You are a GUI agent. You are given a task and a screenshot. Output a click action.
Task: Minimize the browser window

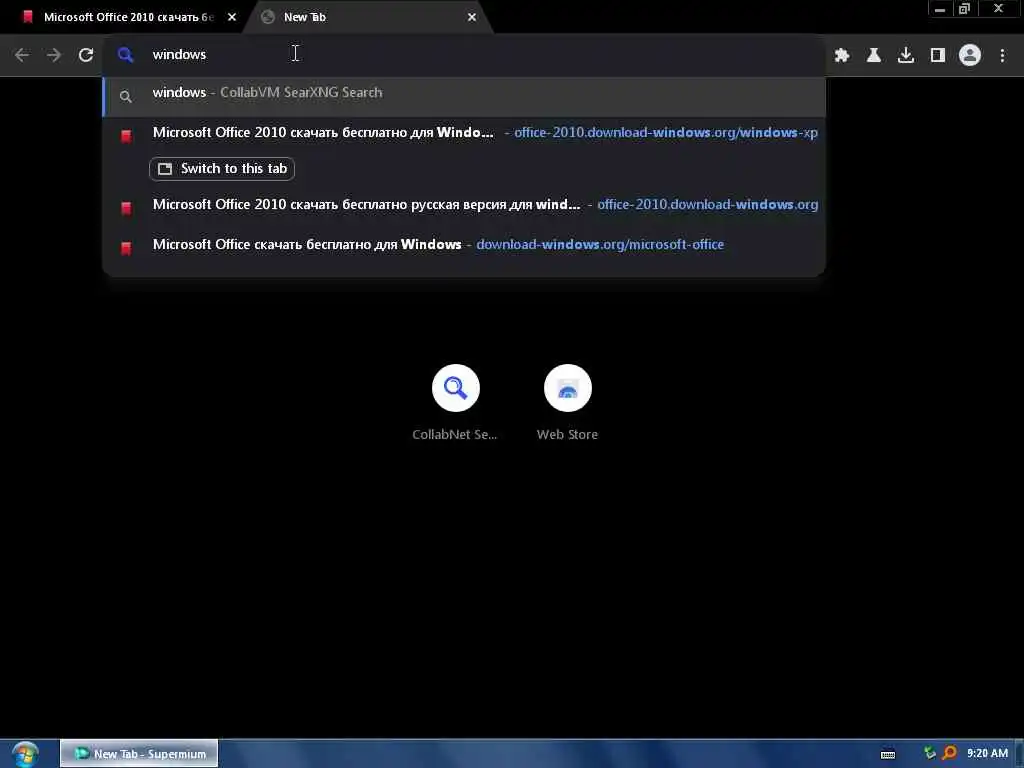[x=940, y=10]
